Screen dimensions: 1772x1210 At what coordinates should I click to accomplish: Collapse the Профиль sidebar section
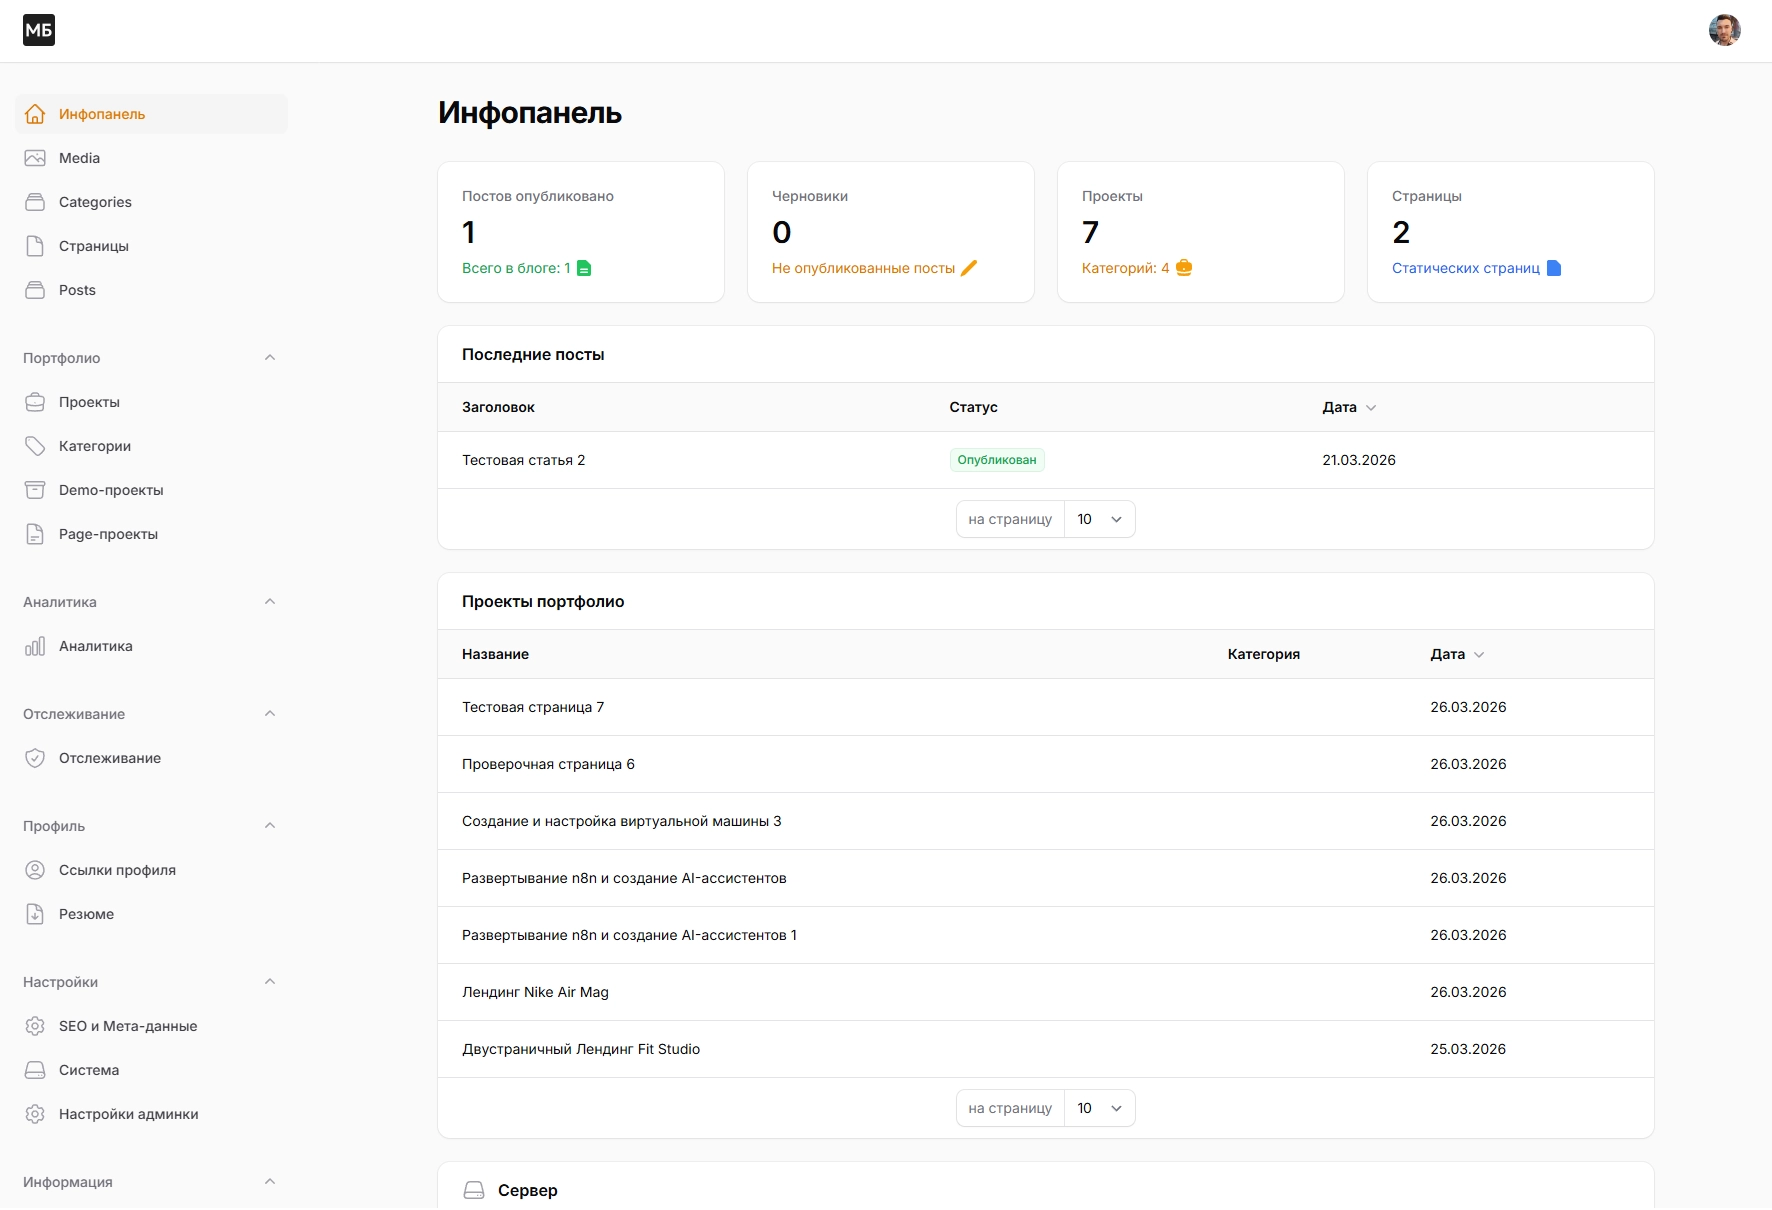(x=269, y=826)
